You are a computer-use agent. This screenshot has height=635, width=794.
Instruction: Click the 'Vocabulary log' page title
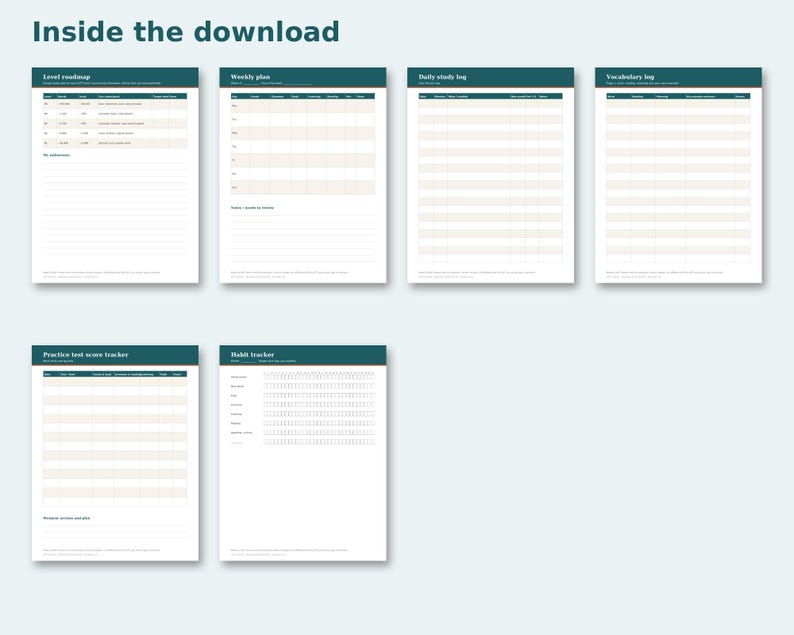pyautogui.click(x=630, y=77)
